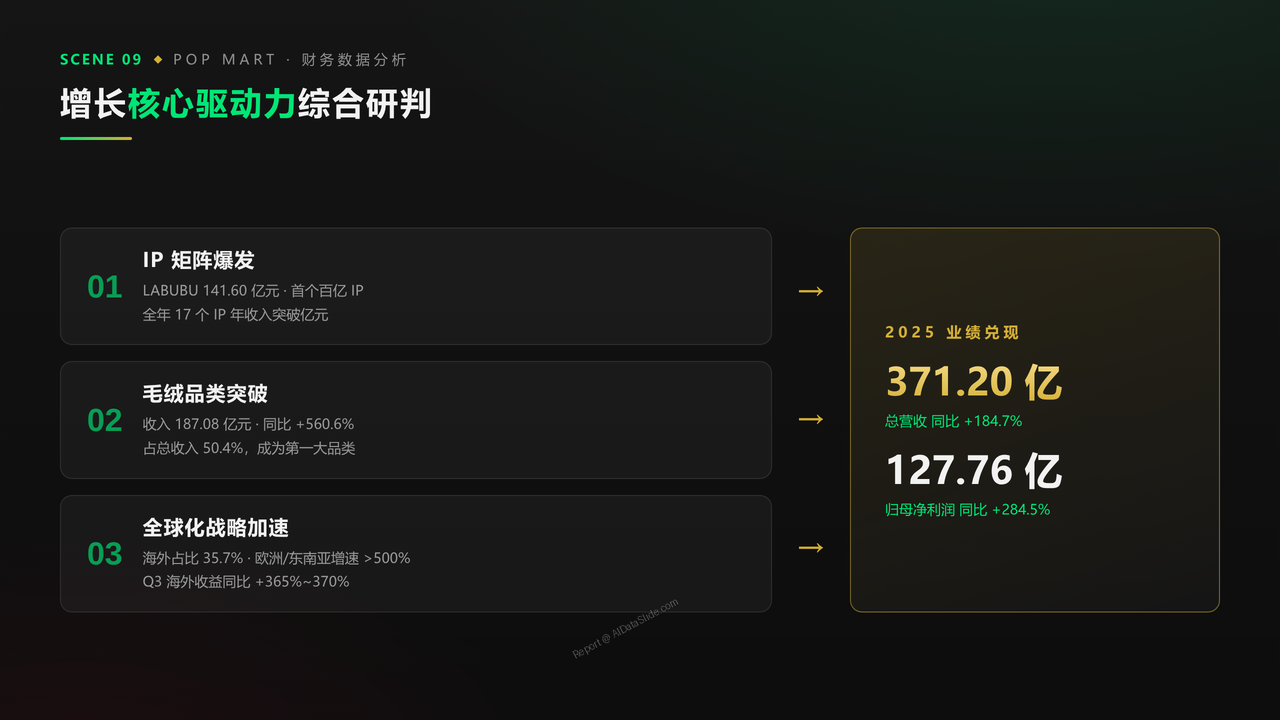Click the number '01' in the first card
This screenshot has height=720, width=1280.
[x=105, y=287]
